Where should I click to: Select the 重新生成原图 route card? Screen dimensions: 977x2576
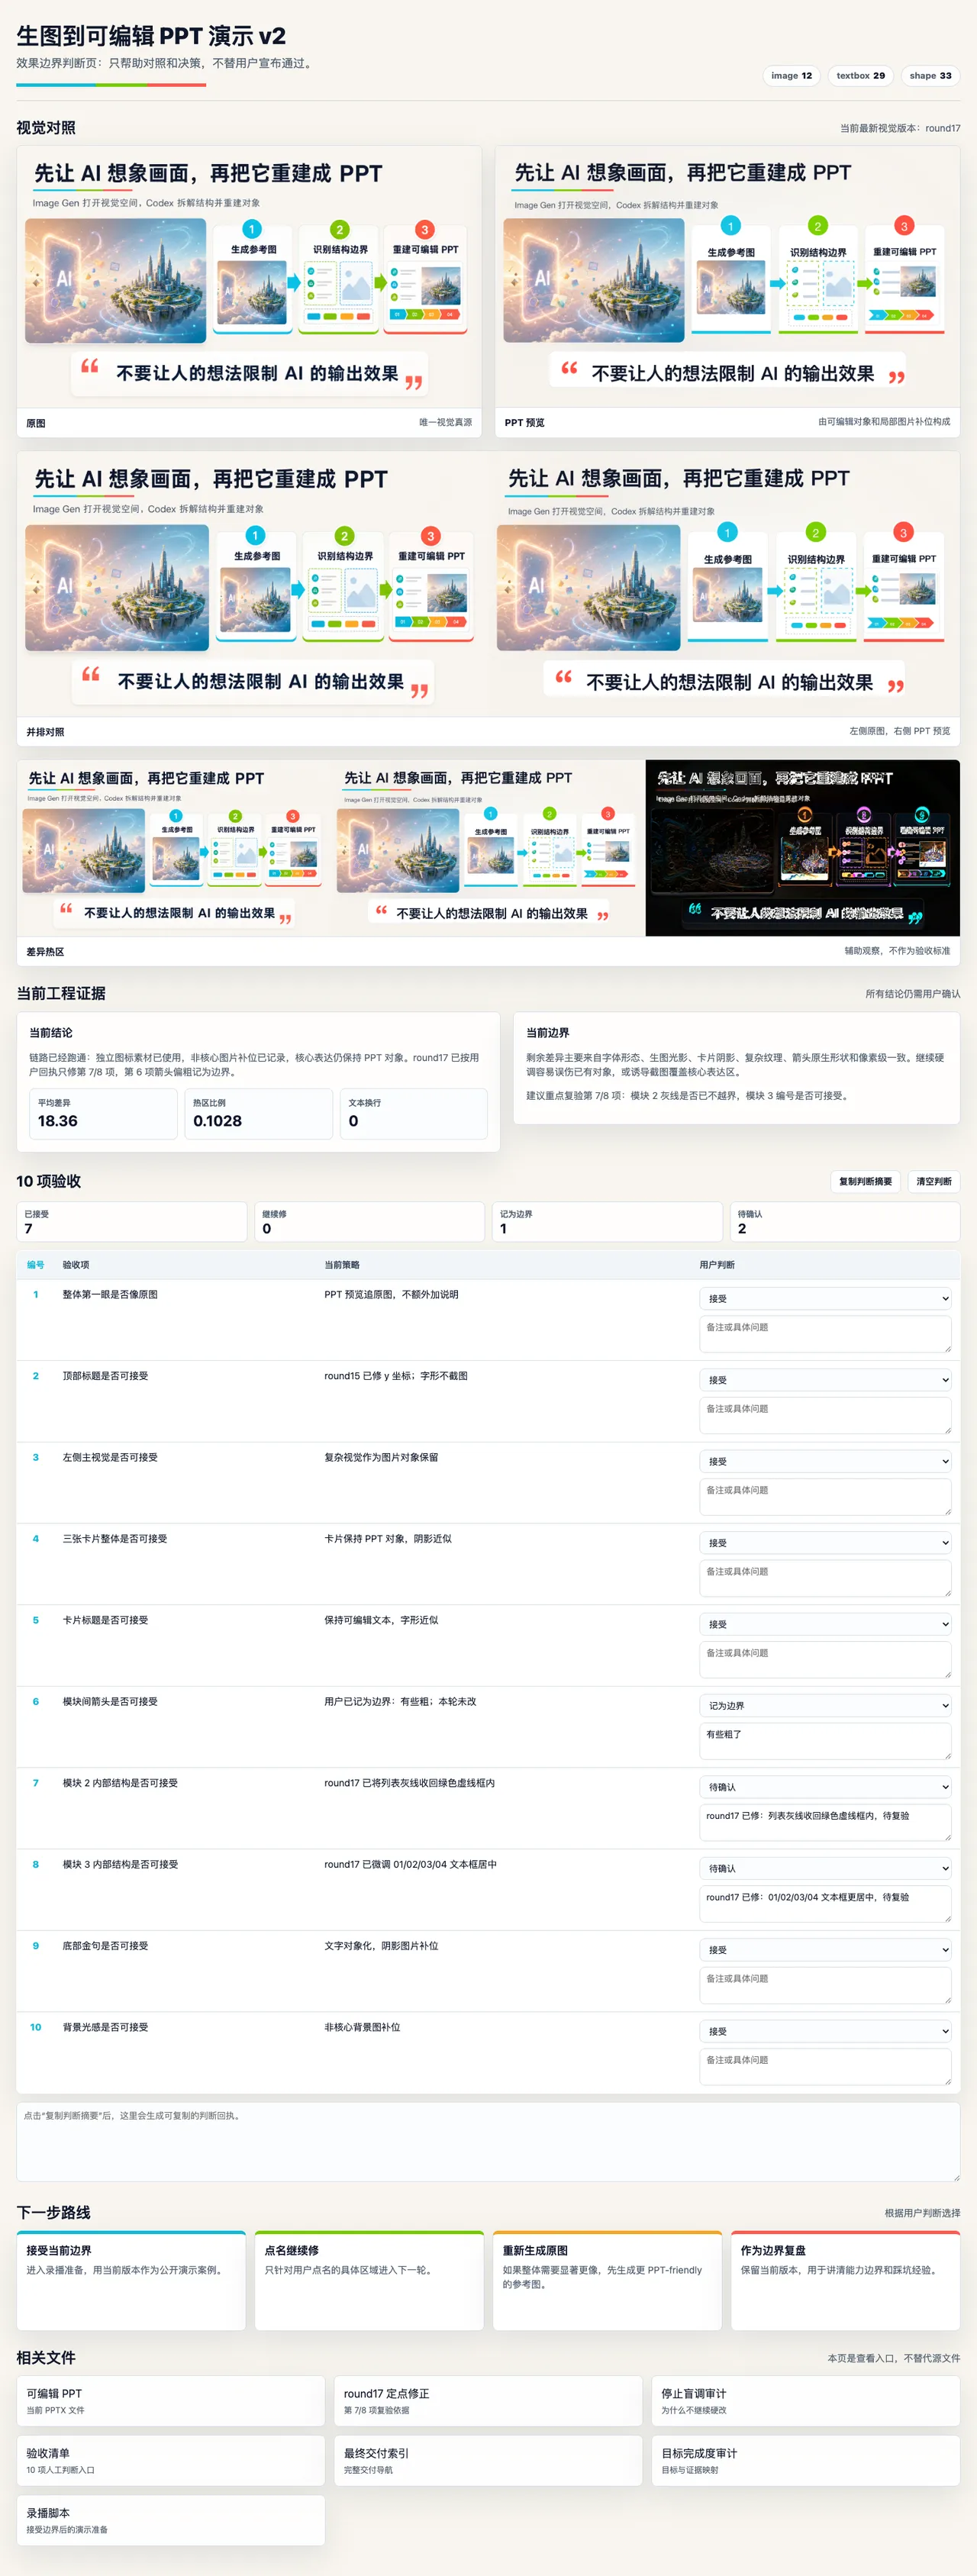(x=607, y=2280)
